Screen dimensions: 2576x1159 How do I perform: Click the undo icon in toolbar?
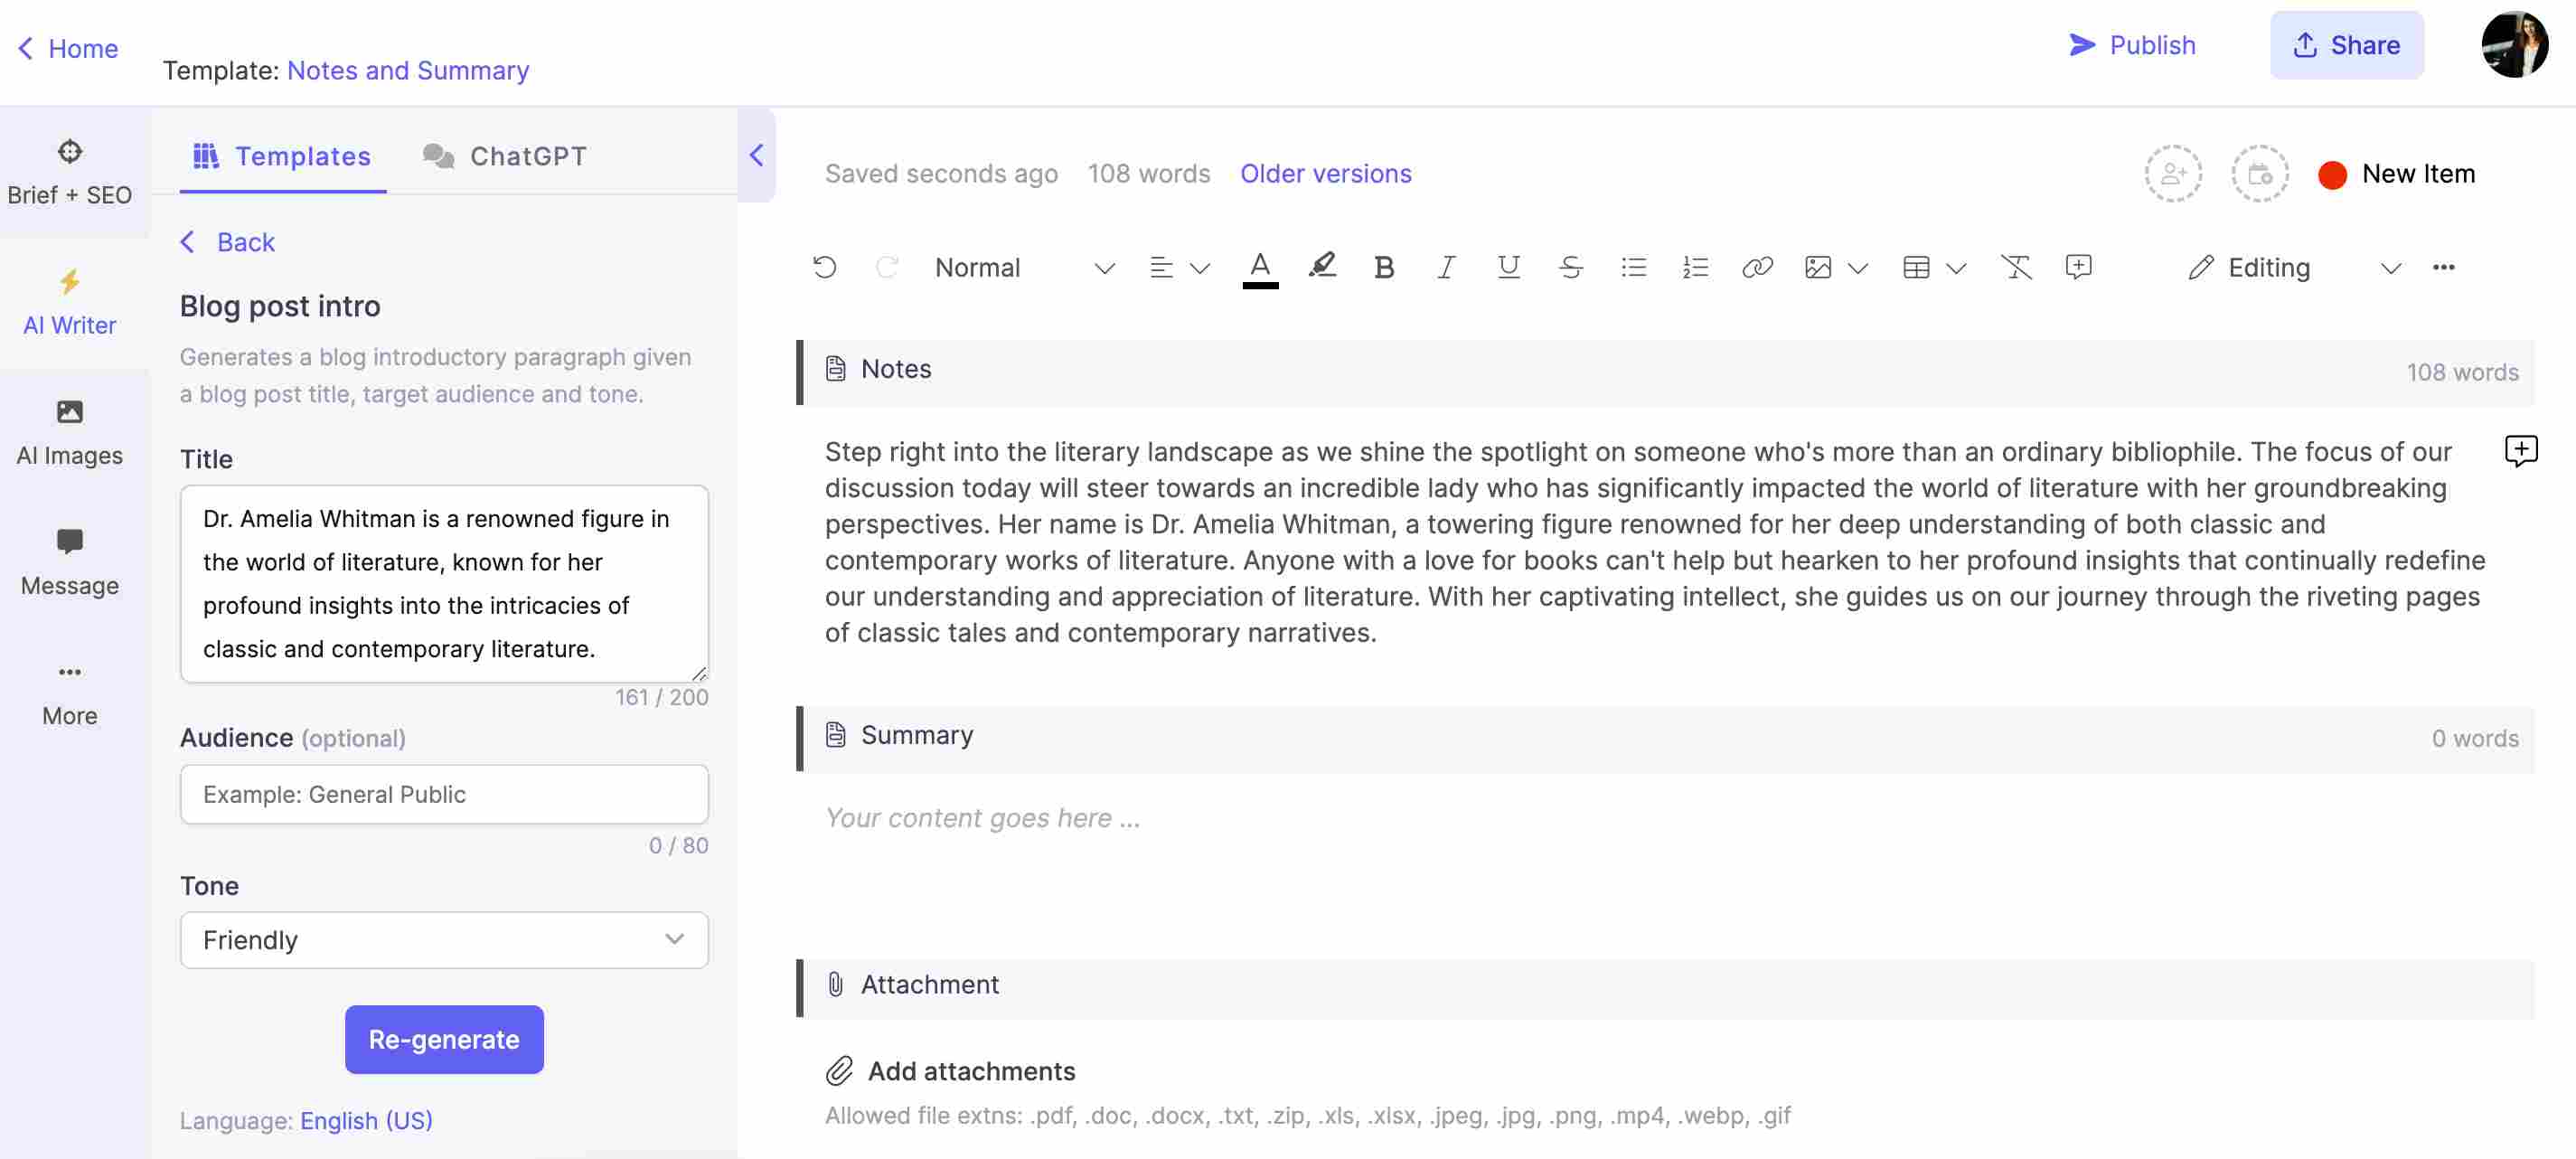tap(823, 267)
